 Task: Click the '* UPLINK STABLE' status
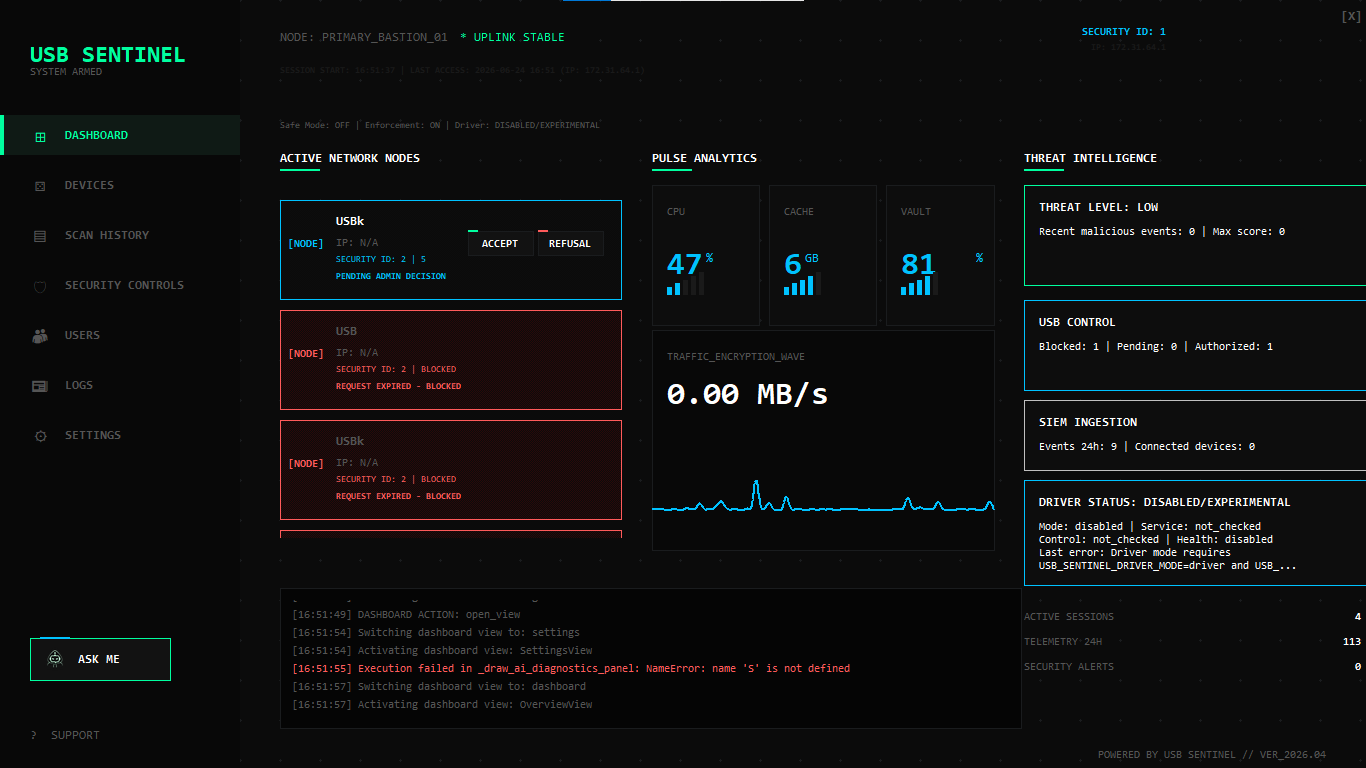point(512,38)
